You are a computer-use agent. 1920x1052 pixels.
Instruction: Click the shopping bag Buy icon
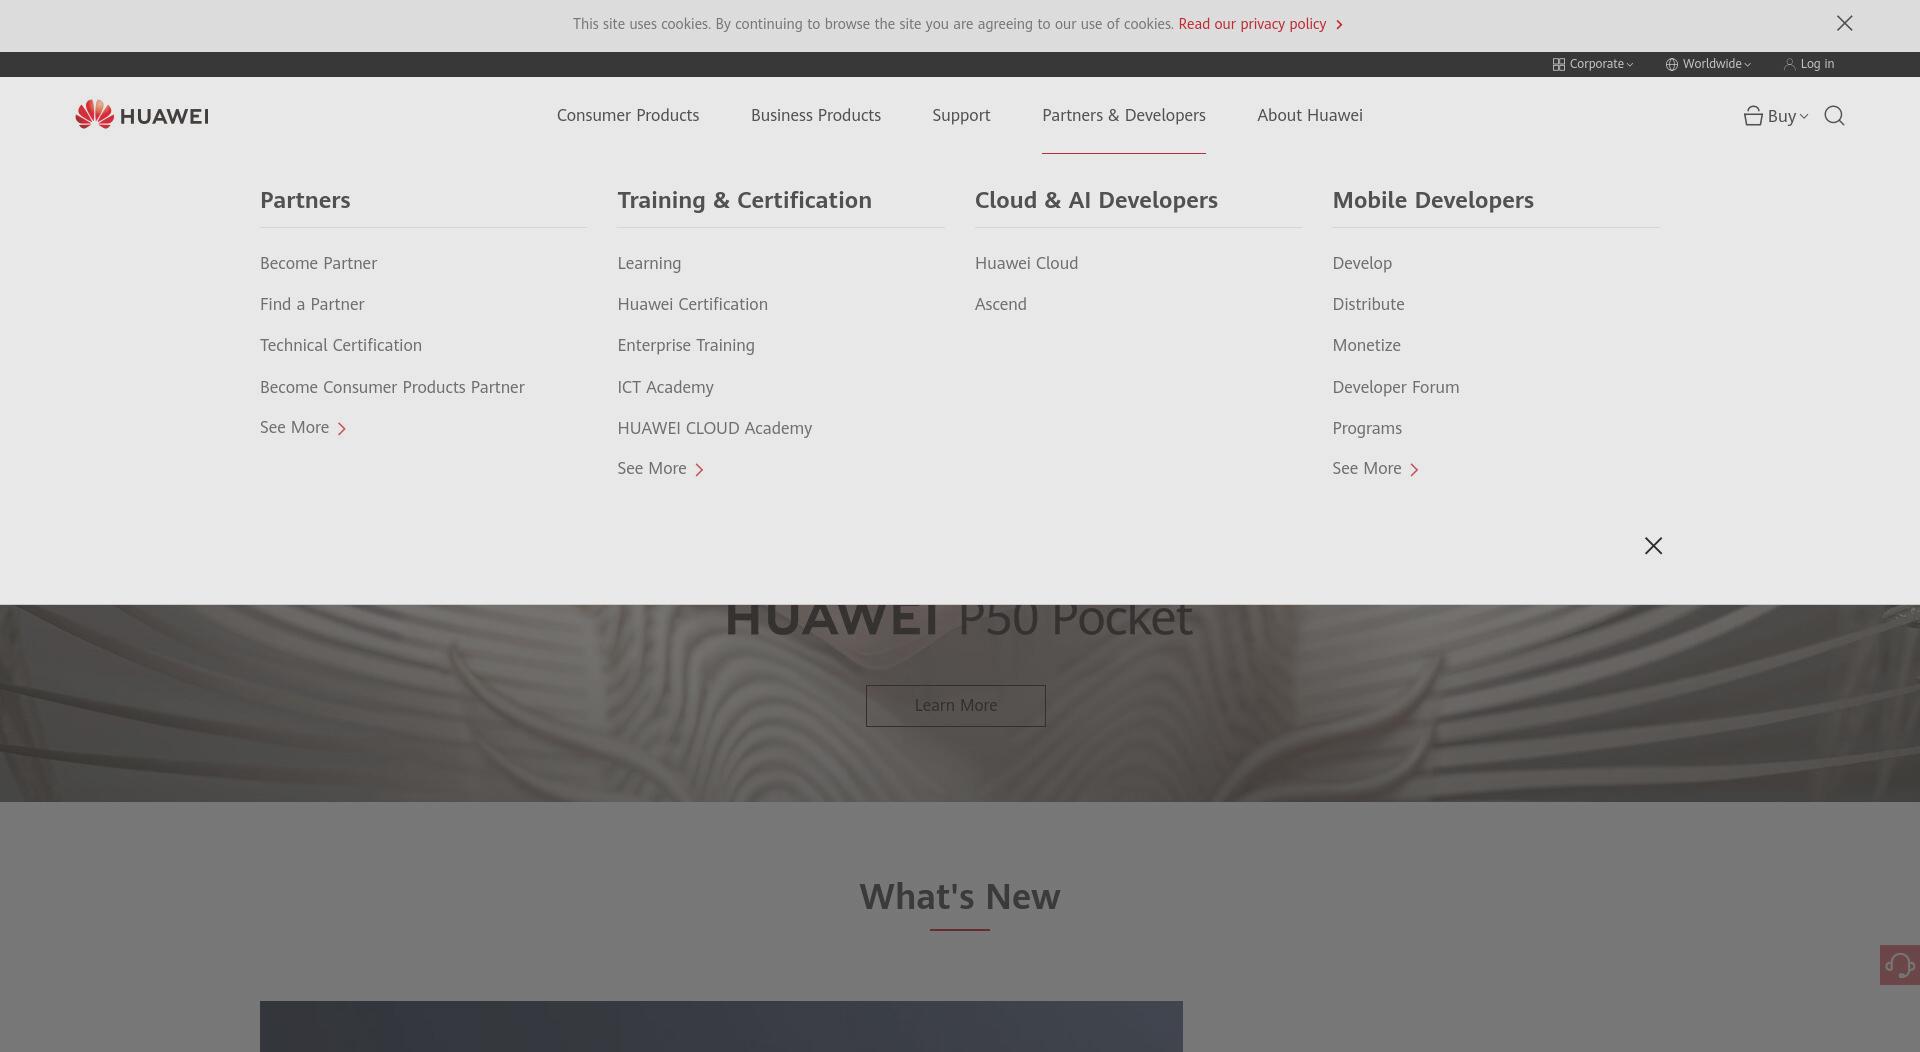(x=1753, y=116)
